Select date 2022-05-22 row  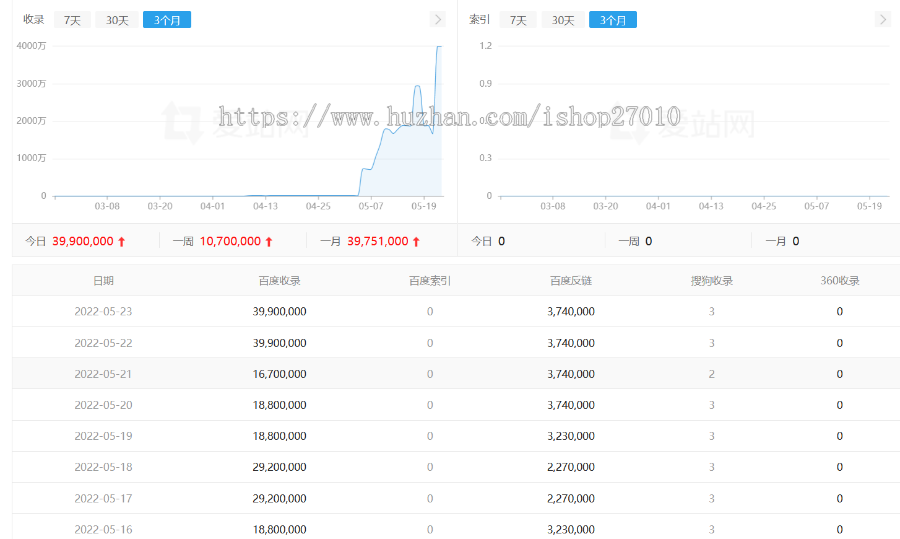(x=456, y=343)
